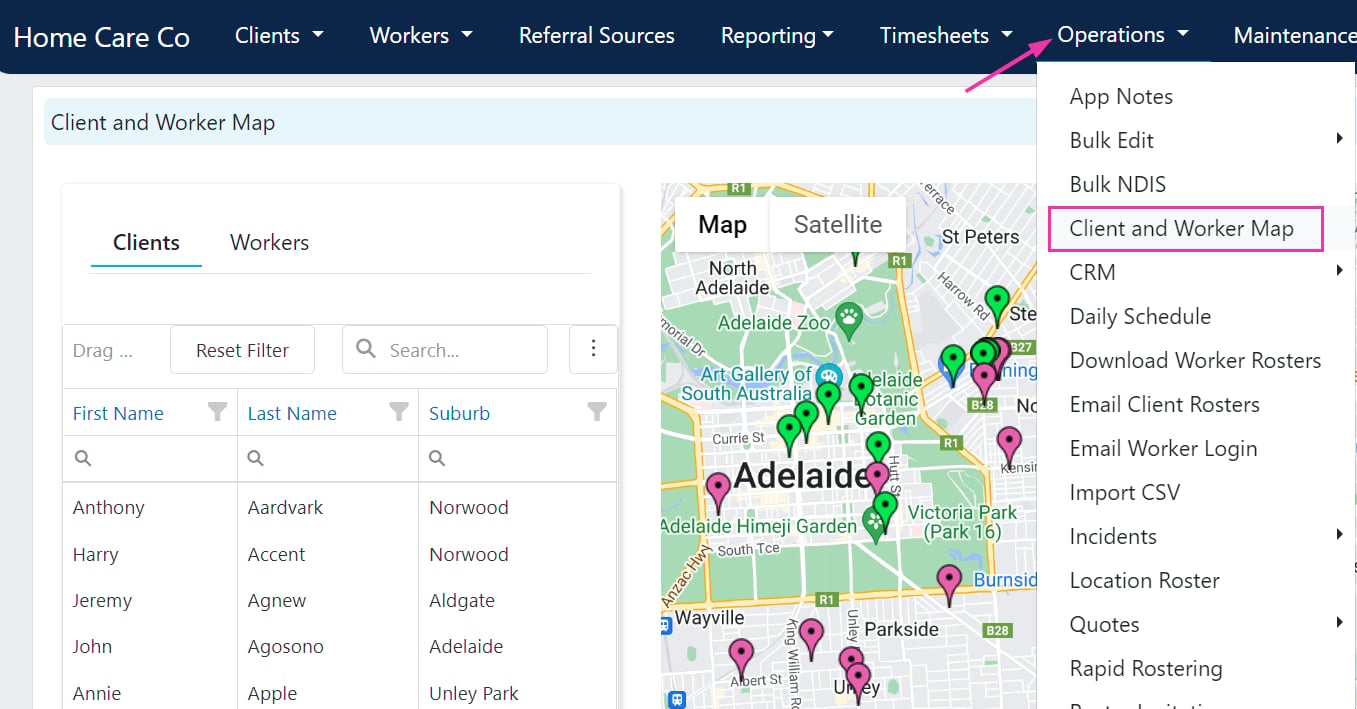Click the First Name filter input
This screenshot has width=1357, height=709.
pyautogui.click(x=150, y=458)
